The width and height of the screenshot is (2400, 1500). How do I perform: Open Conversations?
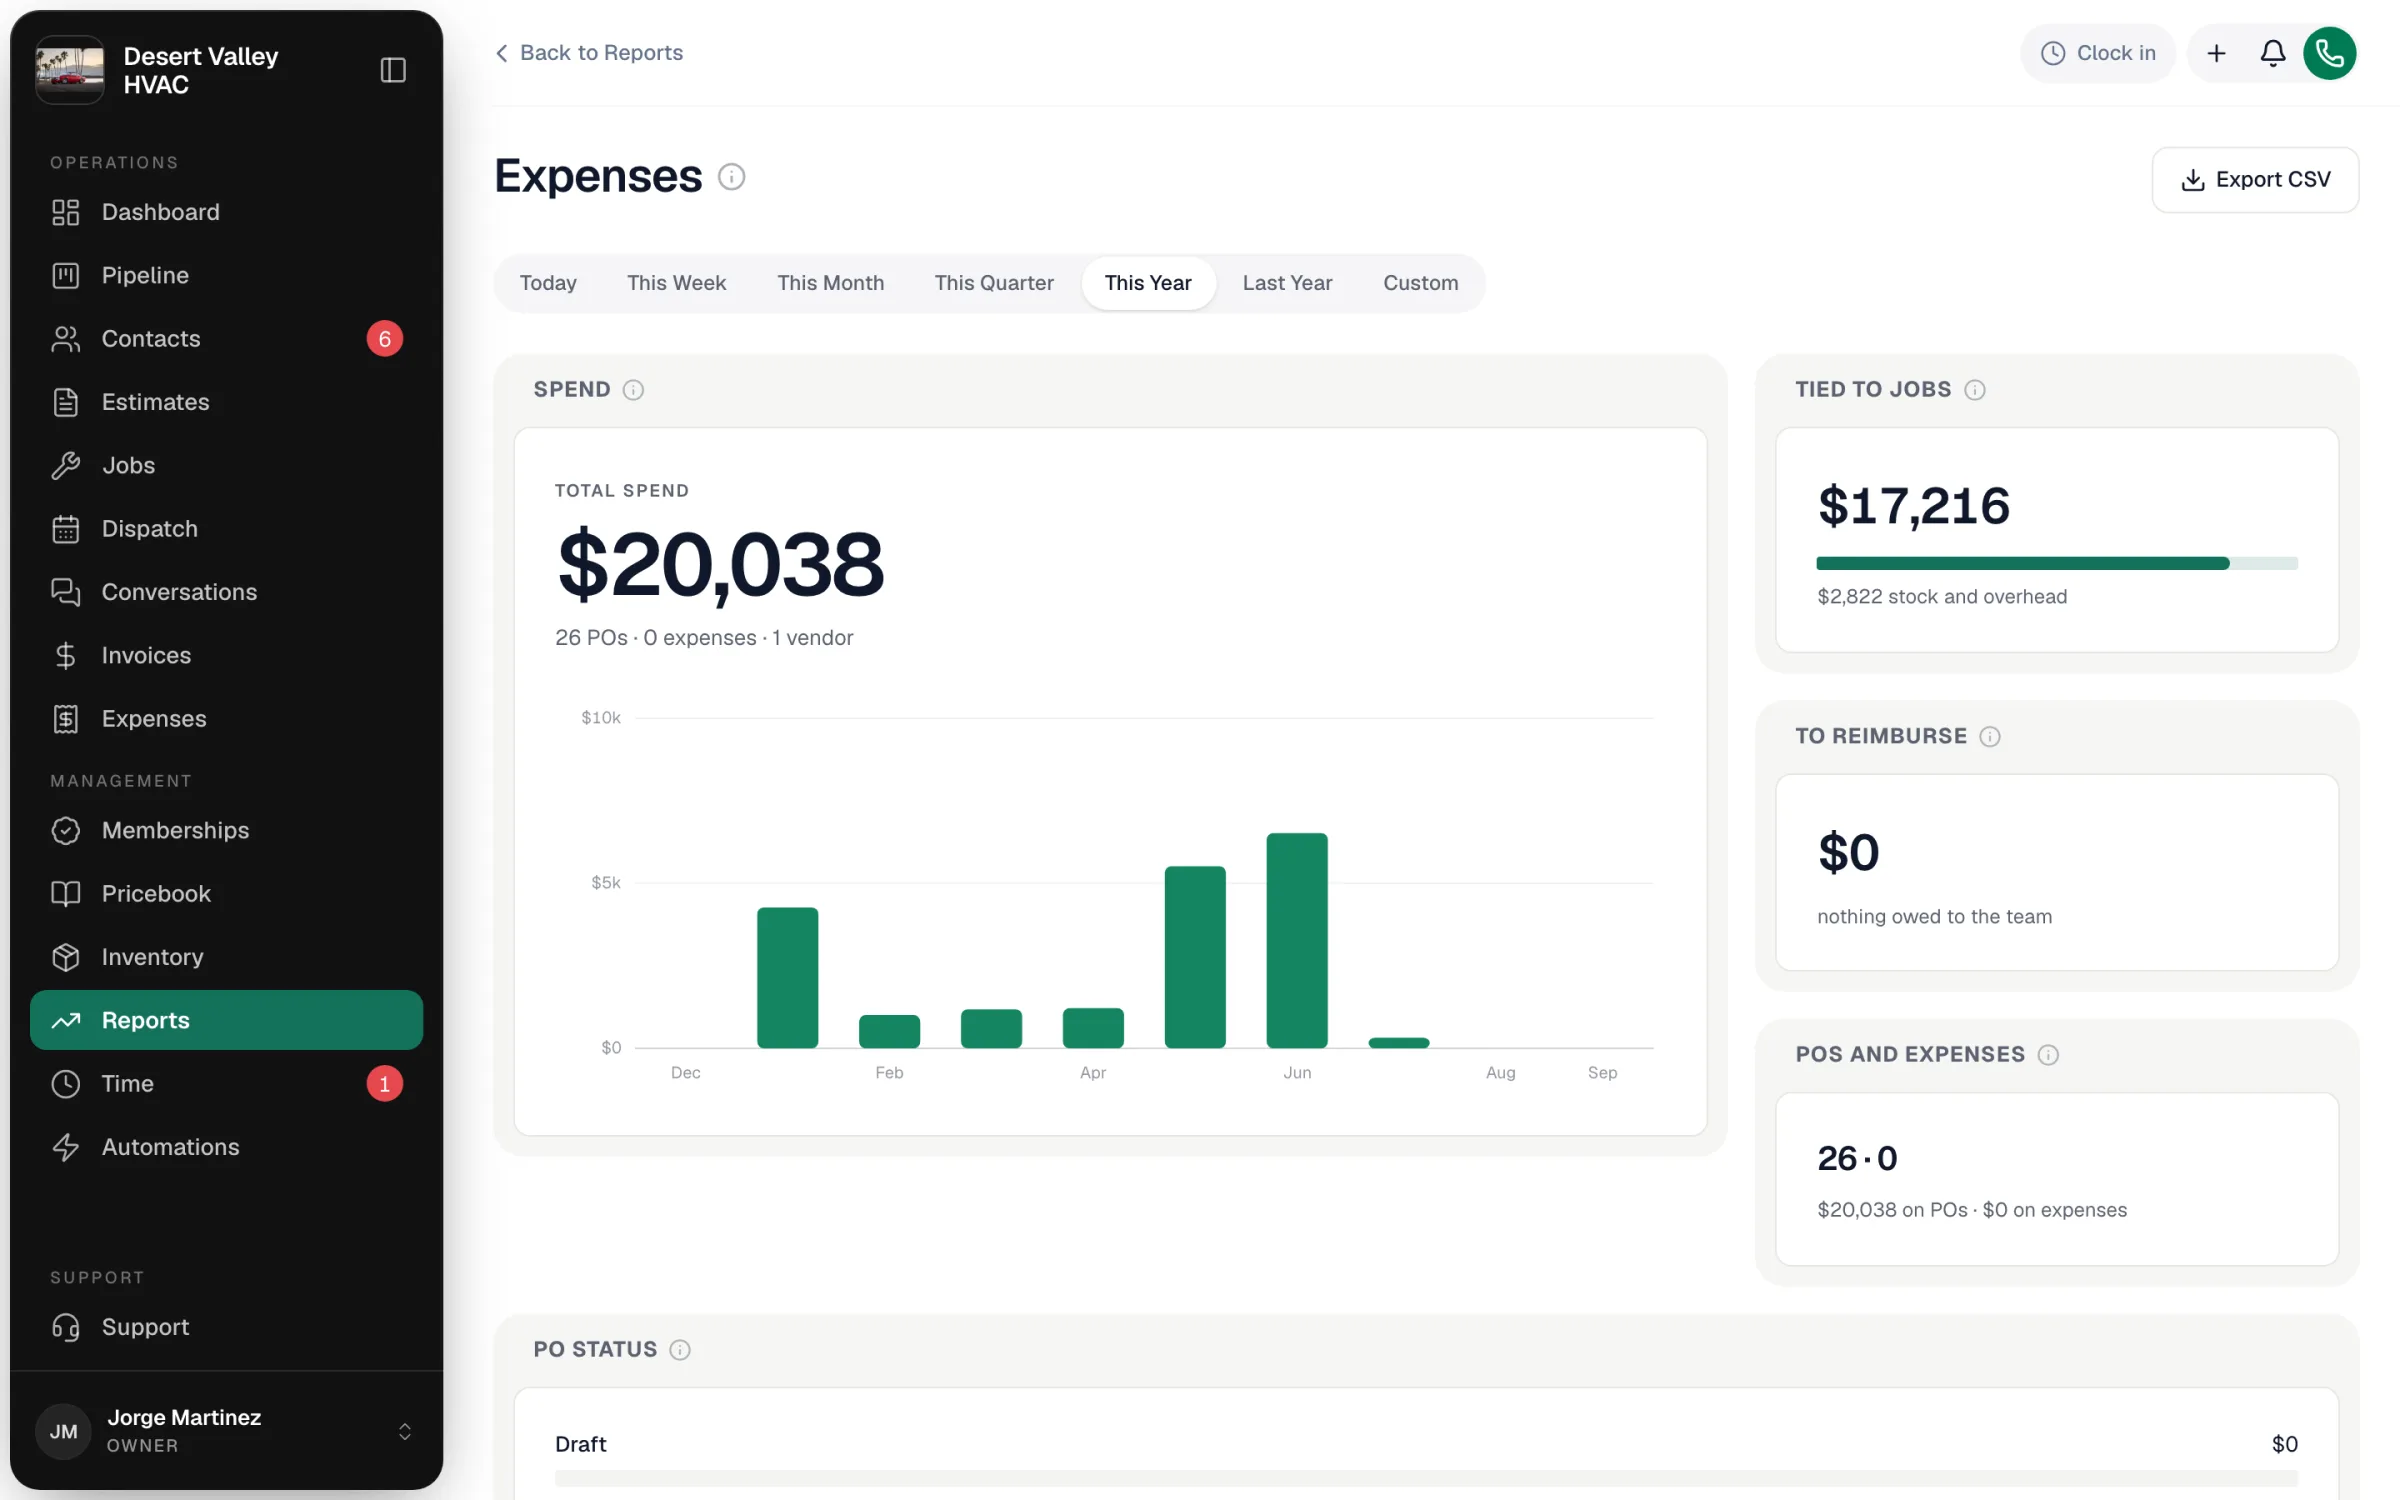click(226, 592)
